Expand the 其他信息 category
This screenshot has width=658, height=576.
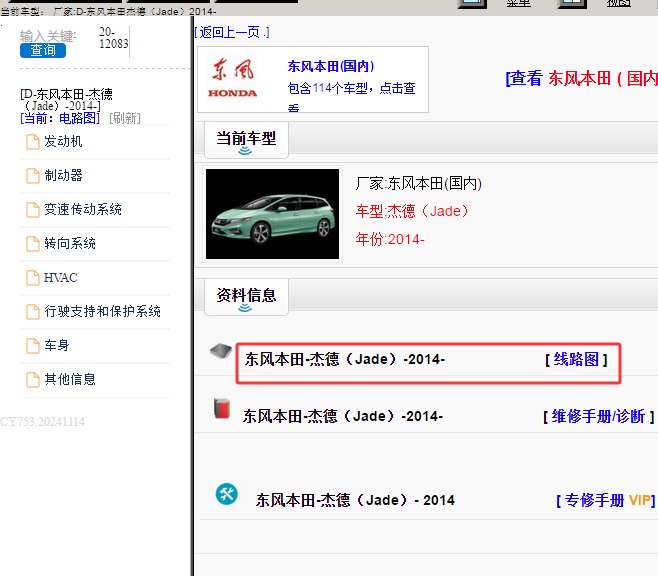[x=70, y=380]
